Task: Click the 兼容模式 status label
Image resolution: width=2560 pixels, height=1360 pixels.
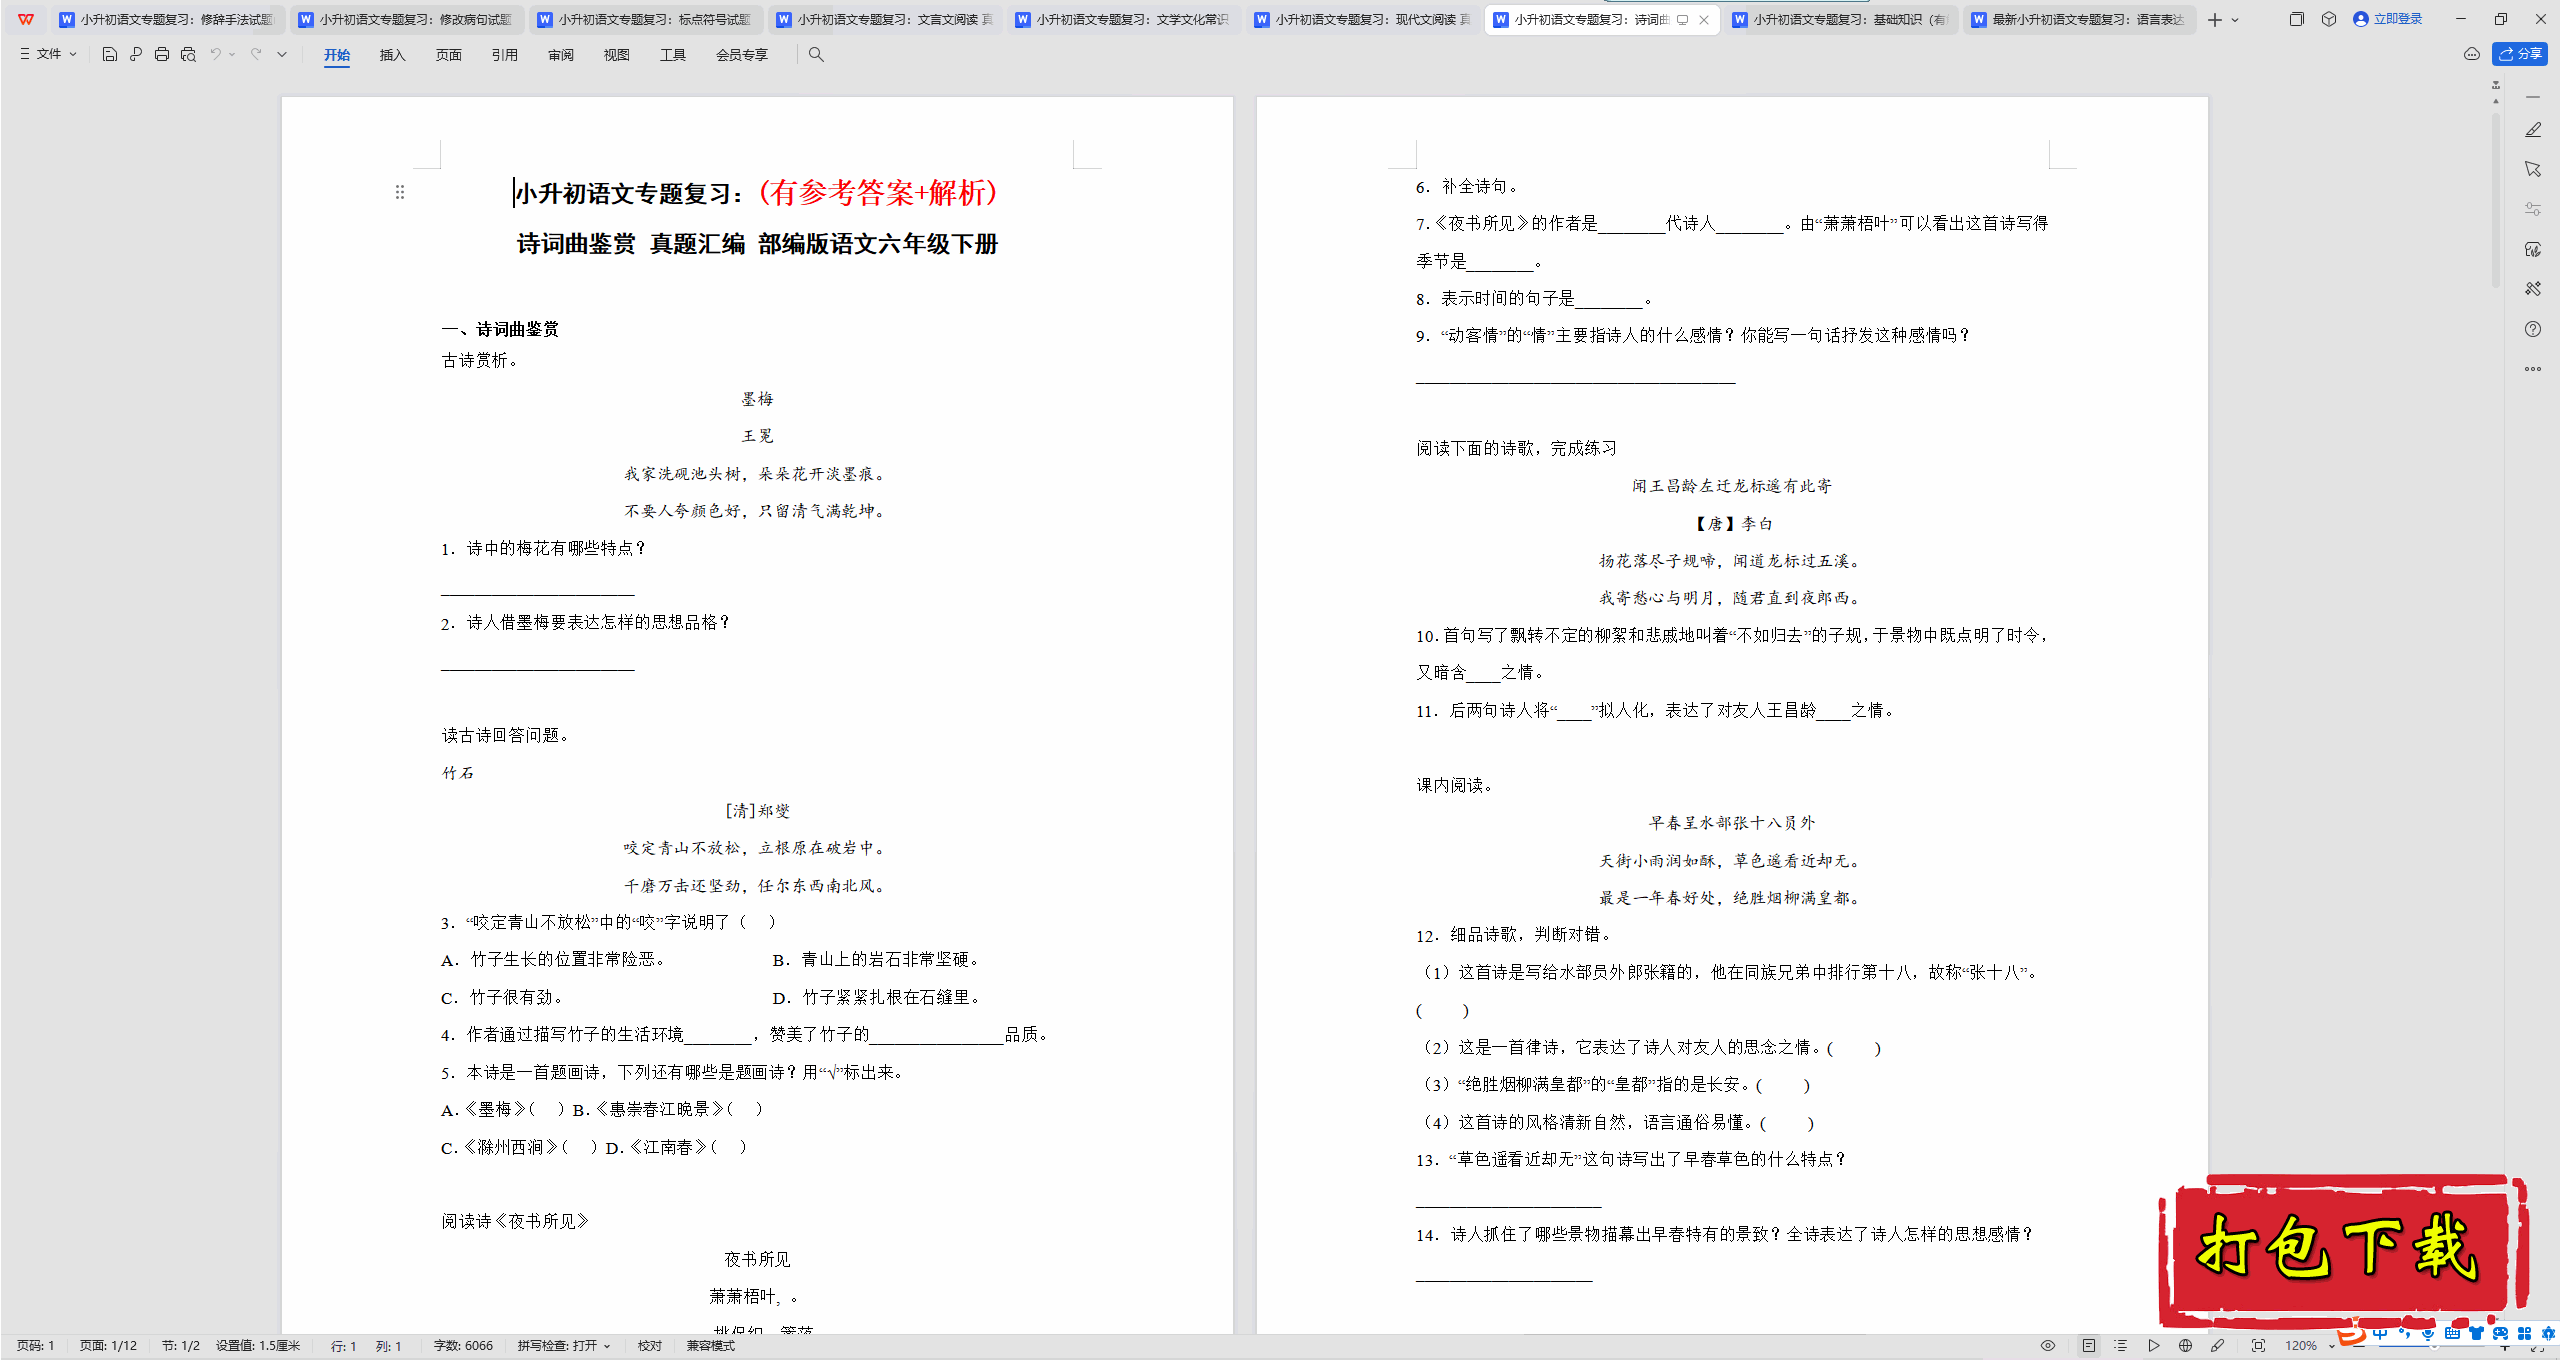Action: [711, 1346]
